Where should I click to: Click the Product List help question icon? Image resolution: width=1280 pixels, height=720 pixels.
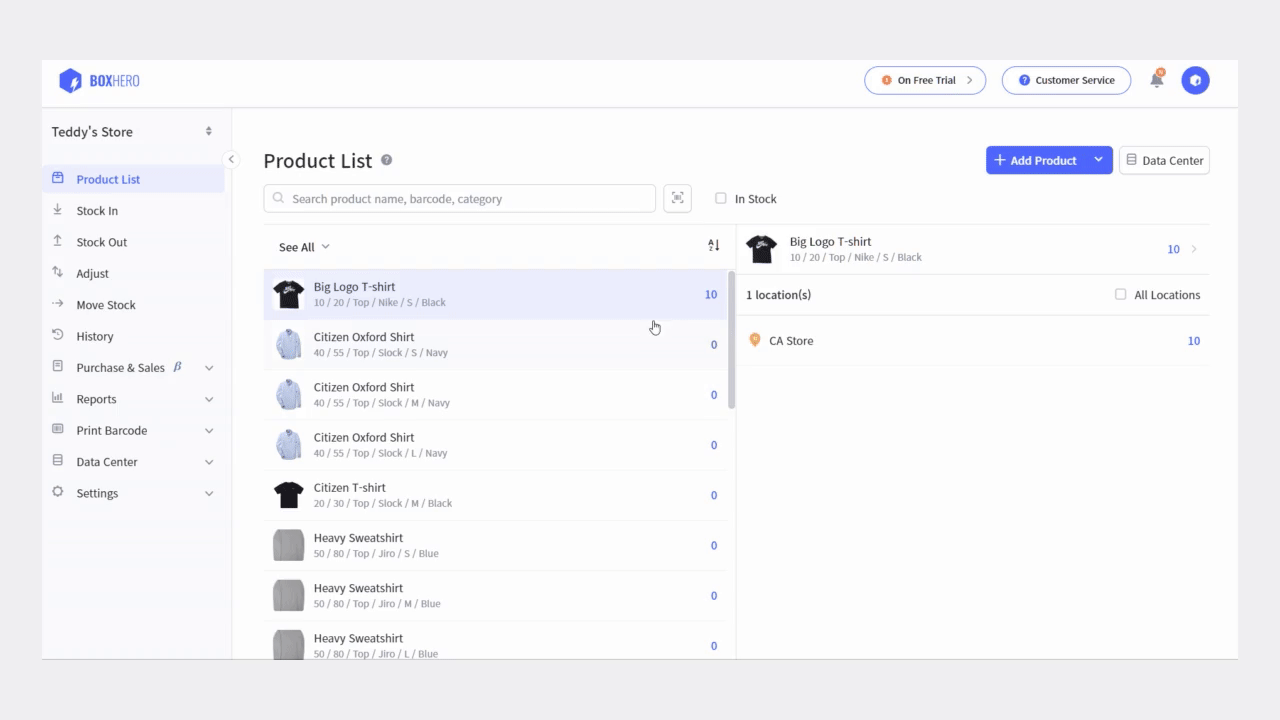point(386,160)
